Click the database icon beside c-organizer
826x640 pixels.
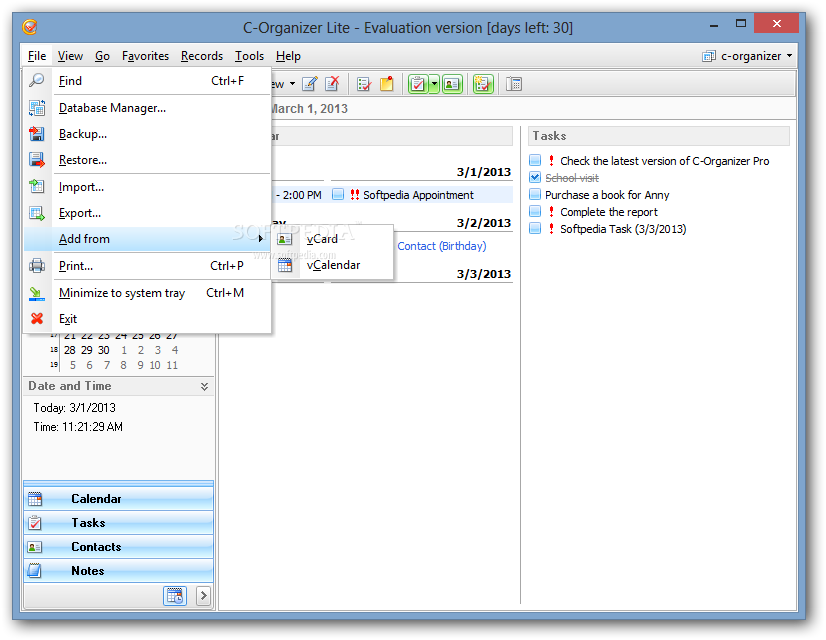(x=709, y=56)
